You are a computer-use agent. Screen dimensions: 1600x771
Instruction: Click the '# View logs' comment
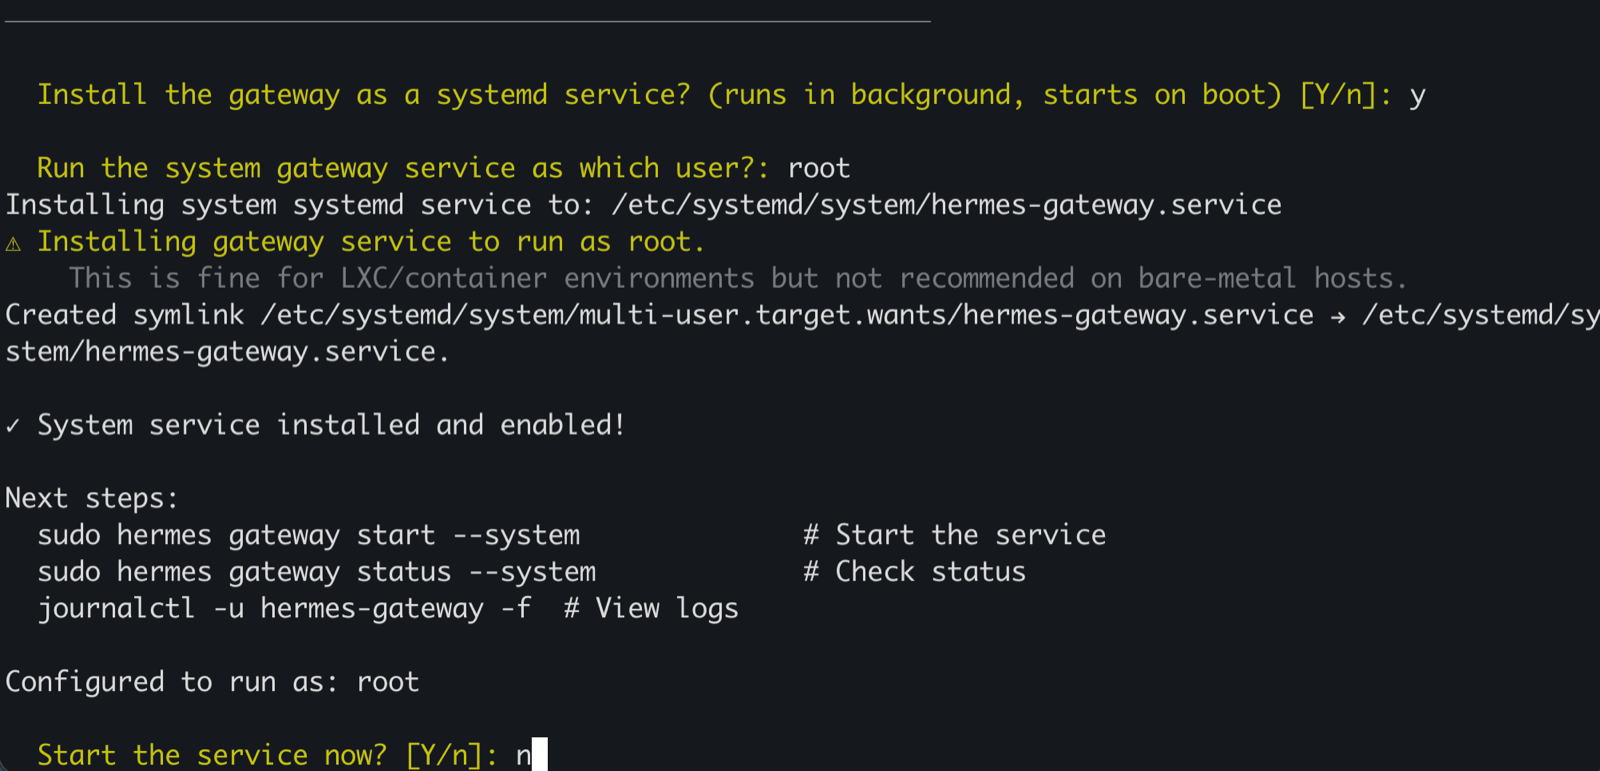click(651, 609)
